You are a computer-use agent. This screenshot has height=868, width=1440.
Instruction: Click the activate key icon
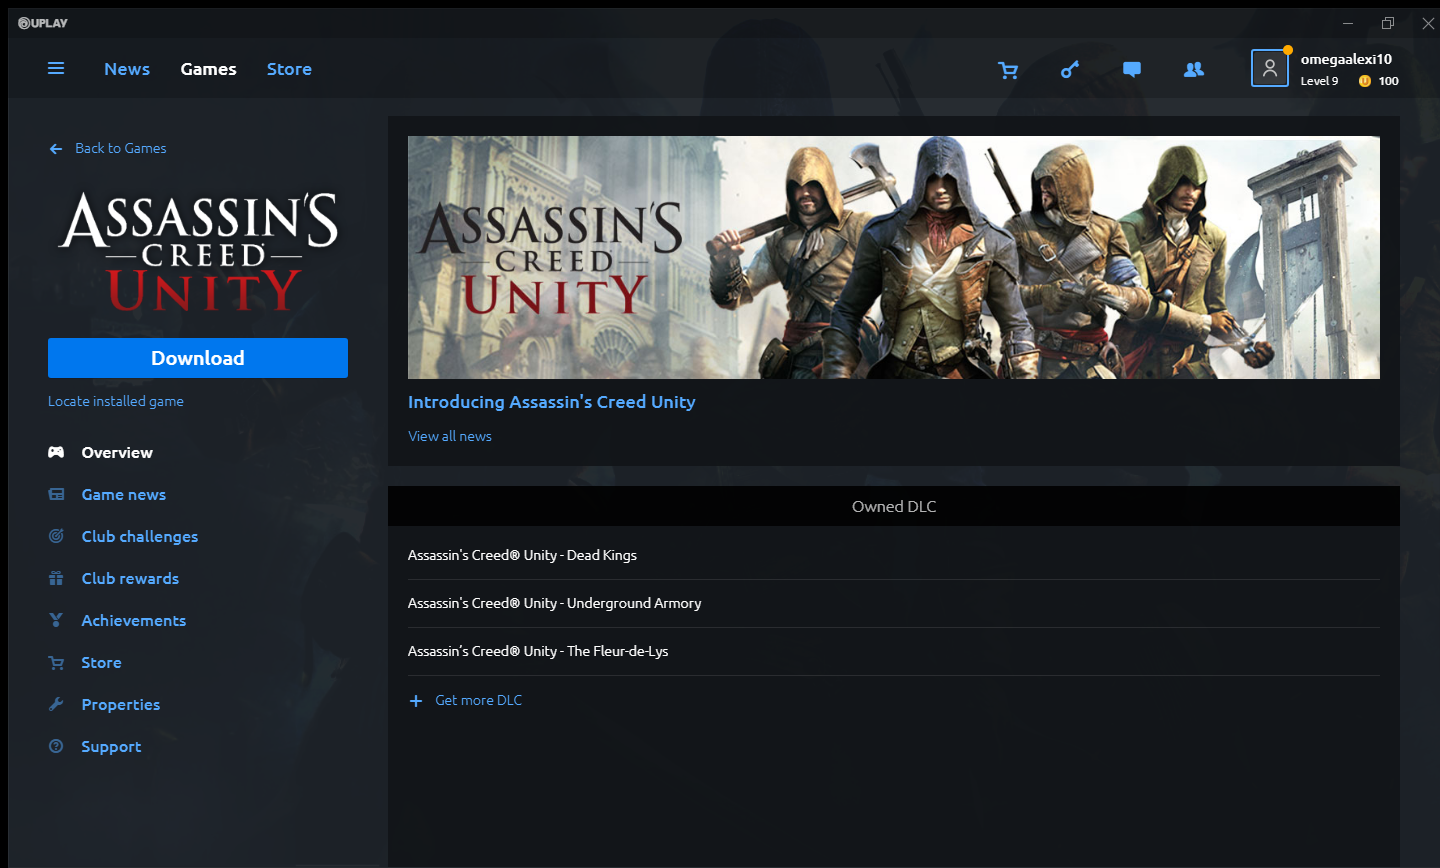(x=1070, y=70)
